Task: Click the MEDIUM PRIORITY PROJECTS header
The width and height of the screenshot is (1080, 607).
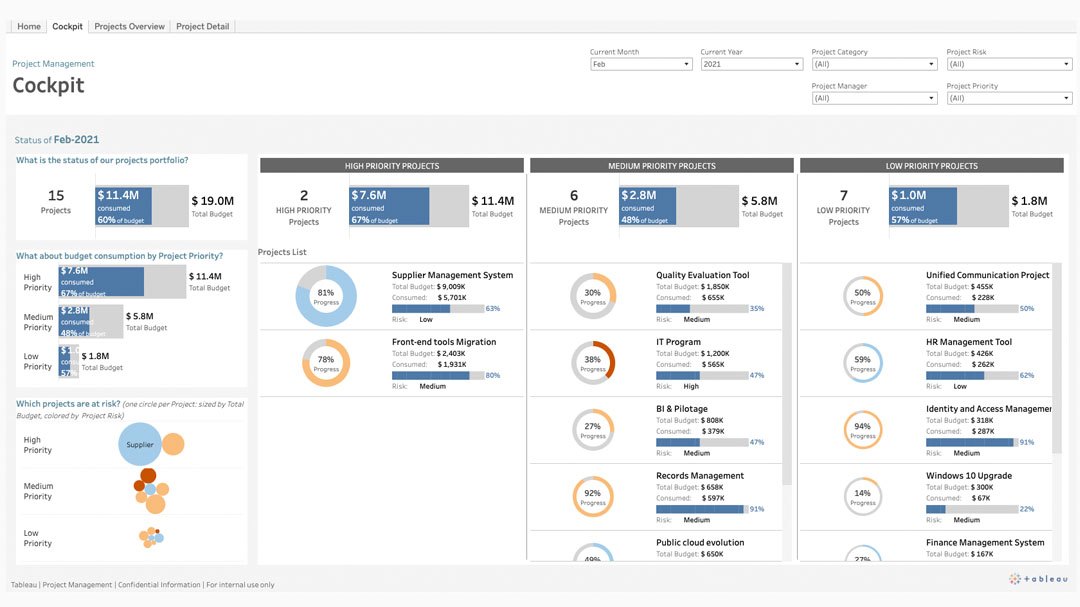Action: [662, 166]
